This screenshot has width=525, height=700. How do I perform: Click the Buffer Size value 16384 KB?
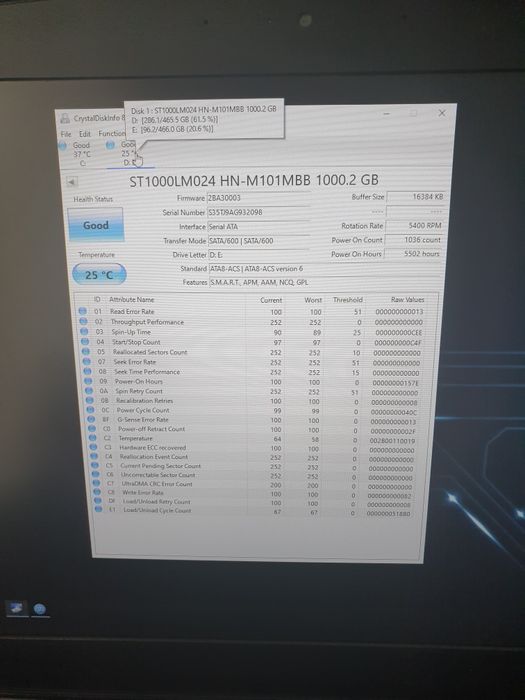coord(415,197)
